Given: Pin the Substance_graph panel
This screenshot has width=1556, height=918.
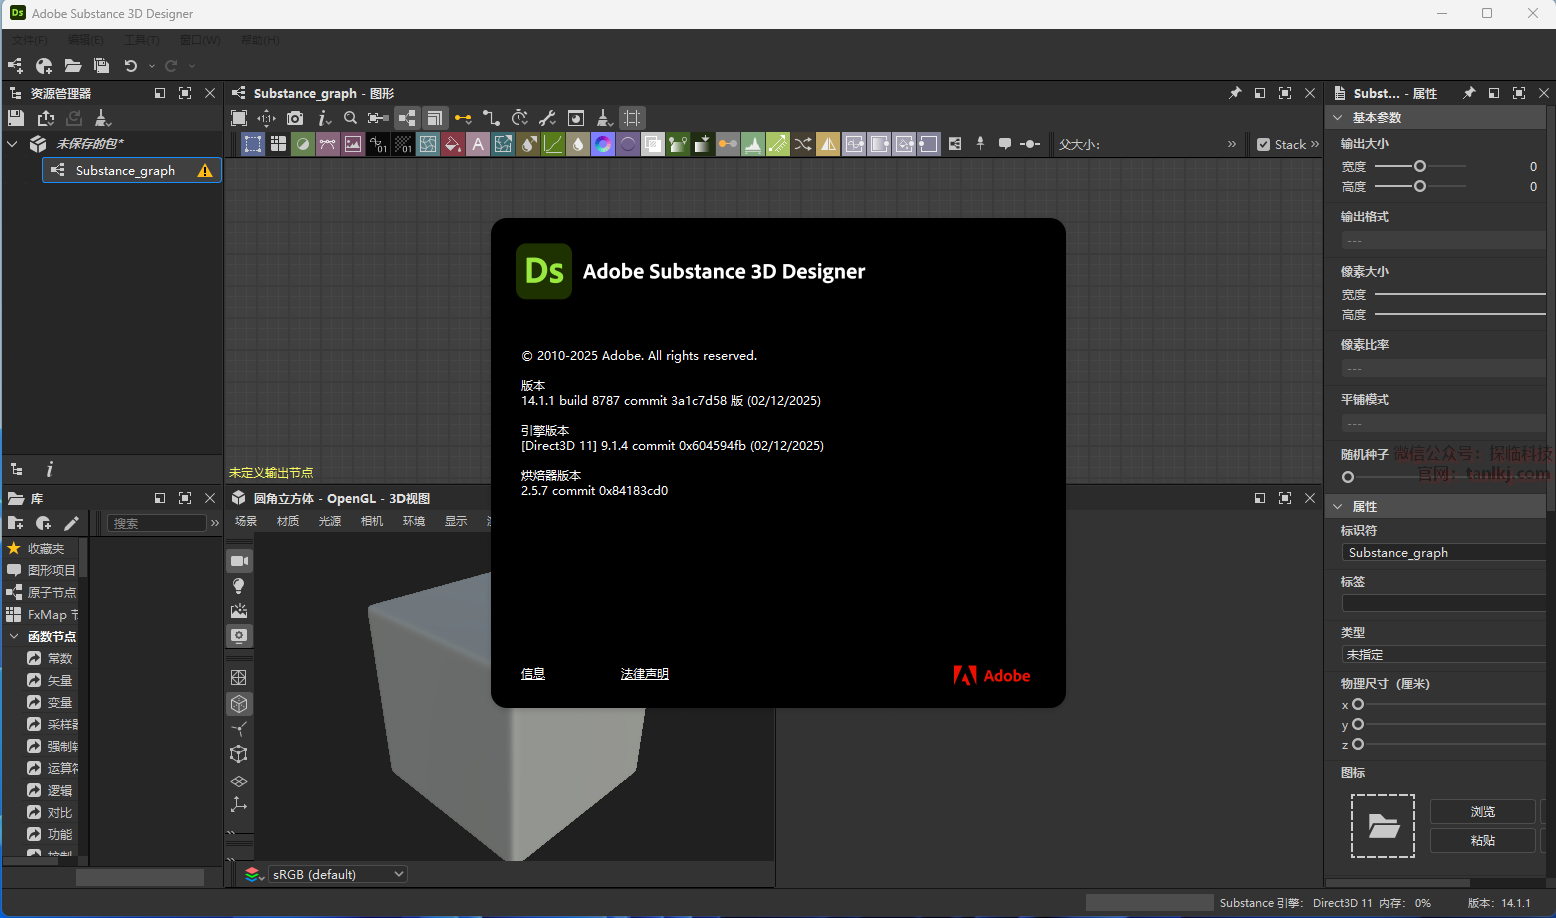Looking at the screenshot, I should [1235, 93].
